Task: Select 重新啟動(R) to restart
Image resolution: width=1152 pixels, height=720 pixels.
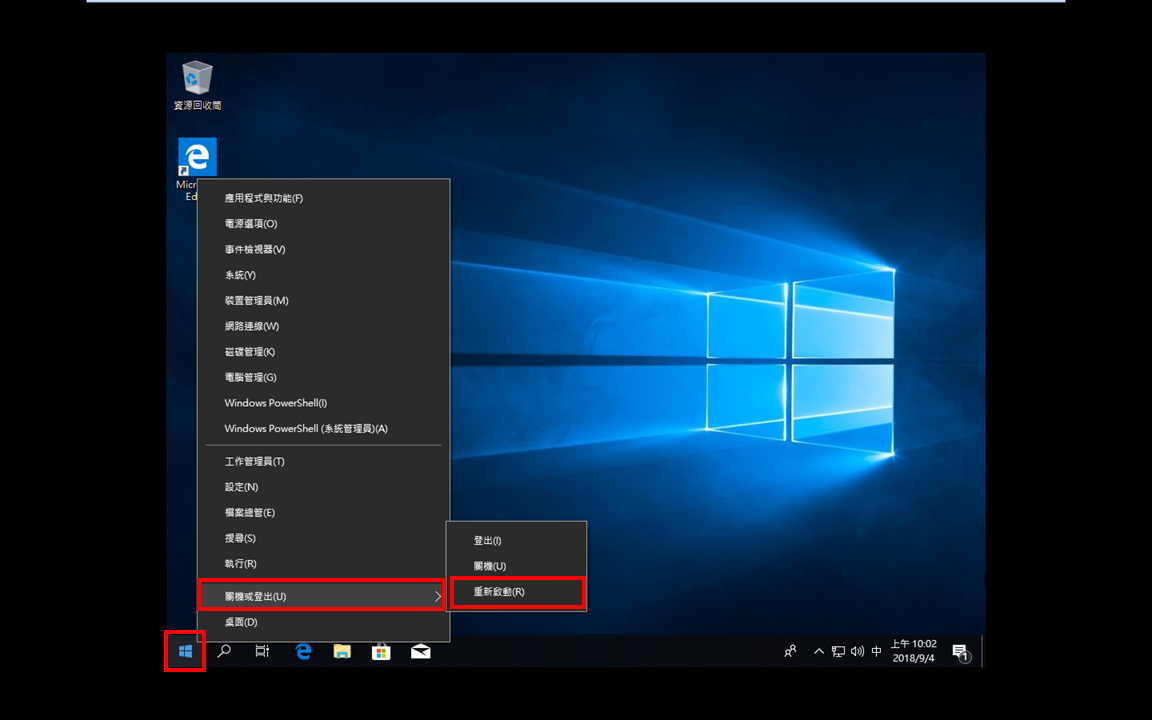Action: pyautogui.click(x=517, y=592)
